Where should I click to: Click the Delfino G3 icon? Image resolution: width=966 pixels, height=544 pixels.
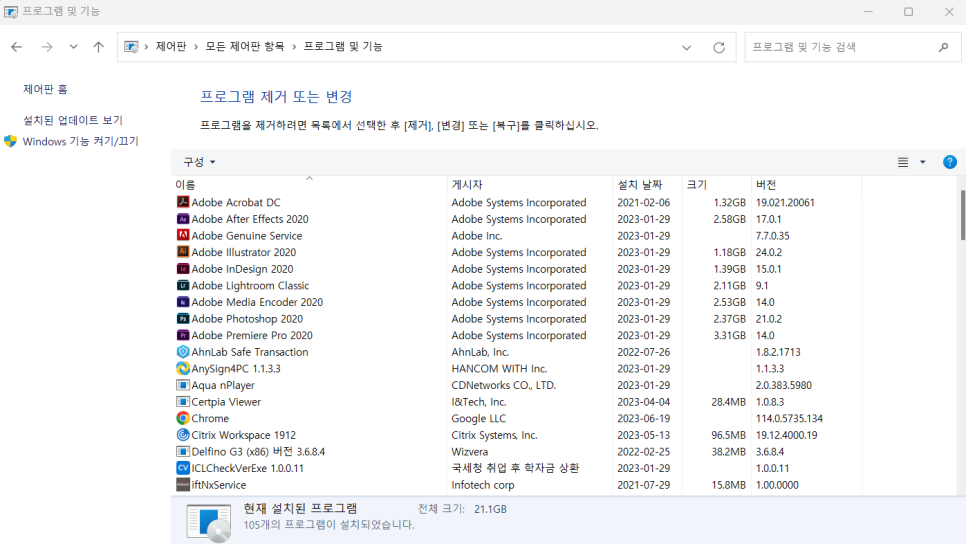pyautogui.click(x=183, y=452)
